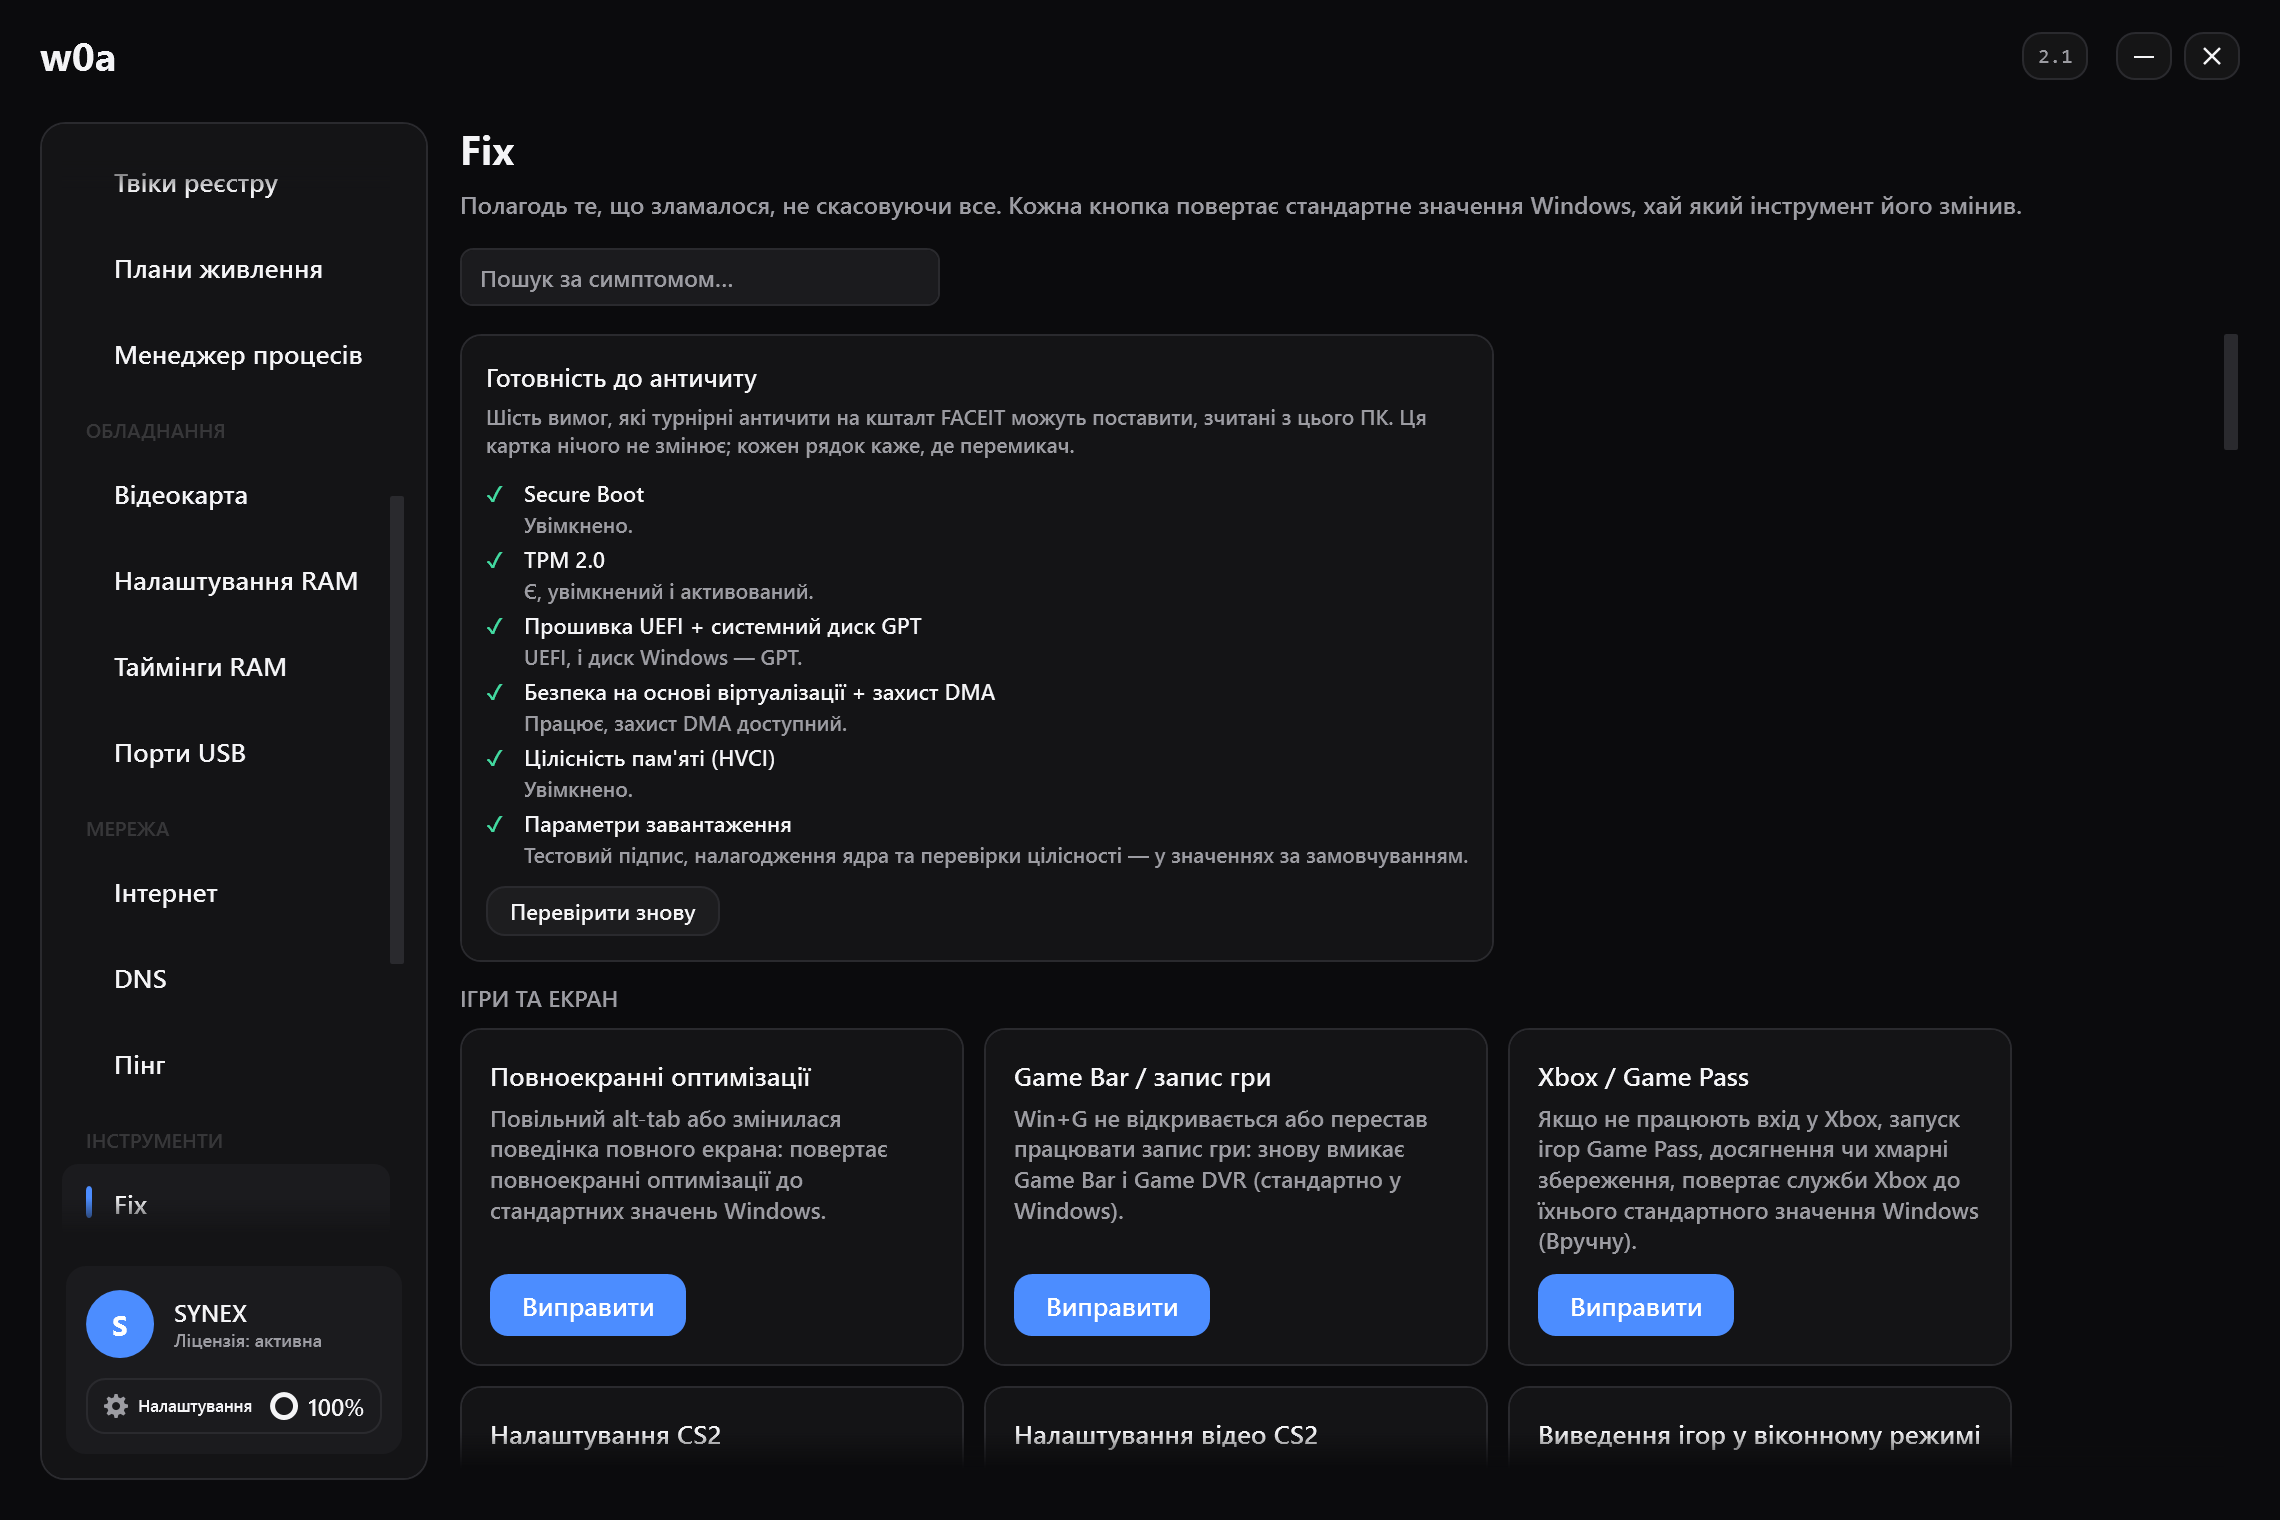Click the w0a logo text

tap(78, 58)
